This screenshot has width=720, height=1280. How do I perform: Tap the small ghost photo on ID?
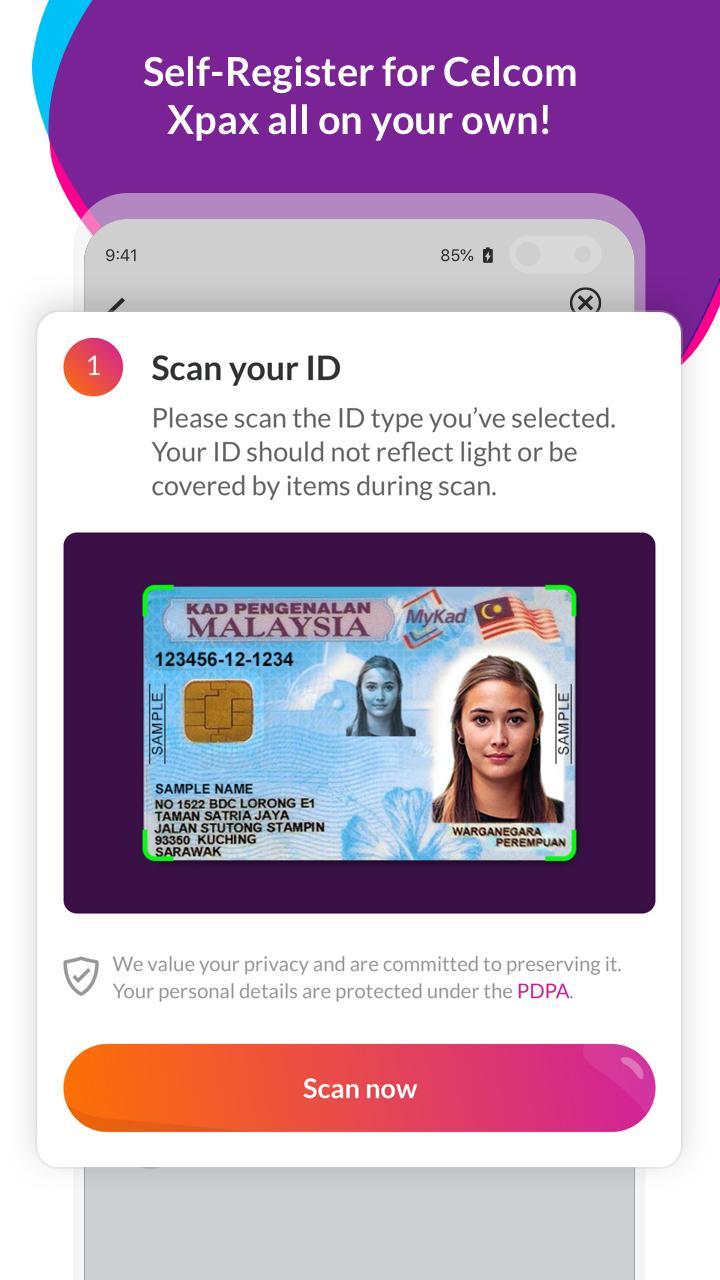click(379, 696)
